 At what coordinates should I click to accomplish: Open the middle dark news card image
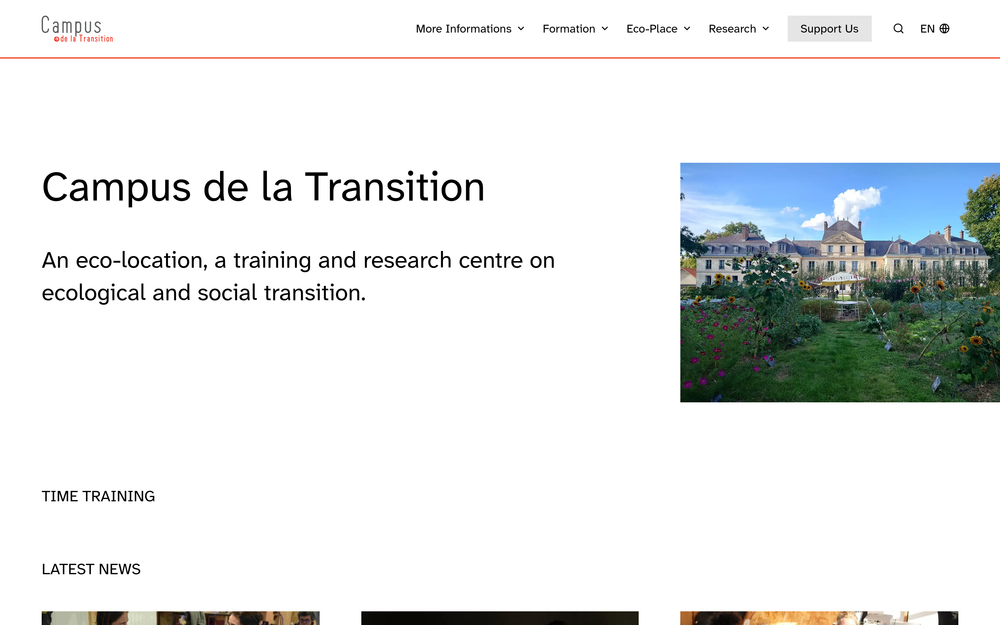click(x=499, y=618)
